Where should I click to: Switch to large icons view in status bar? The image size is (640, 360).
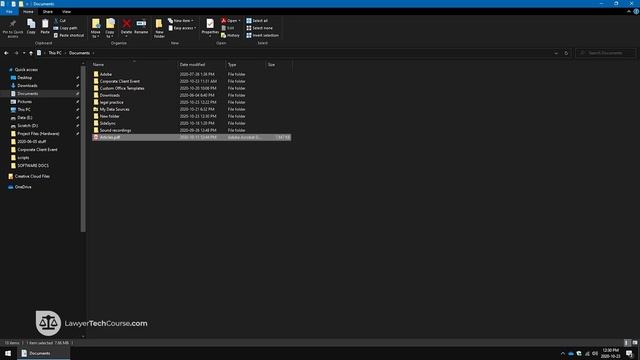[x=635, y=343]
